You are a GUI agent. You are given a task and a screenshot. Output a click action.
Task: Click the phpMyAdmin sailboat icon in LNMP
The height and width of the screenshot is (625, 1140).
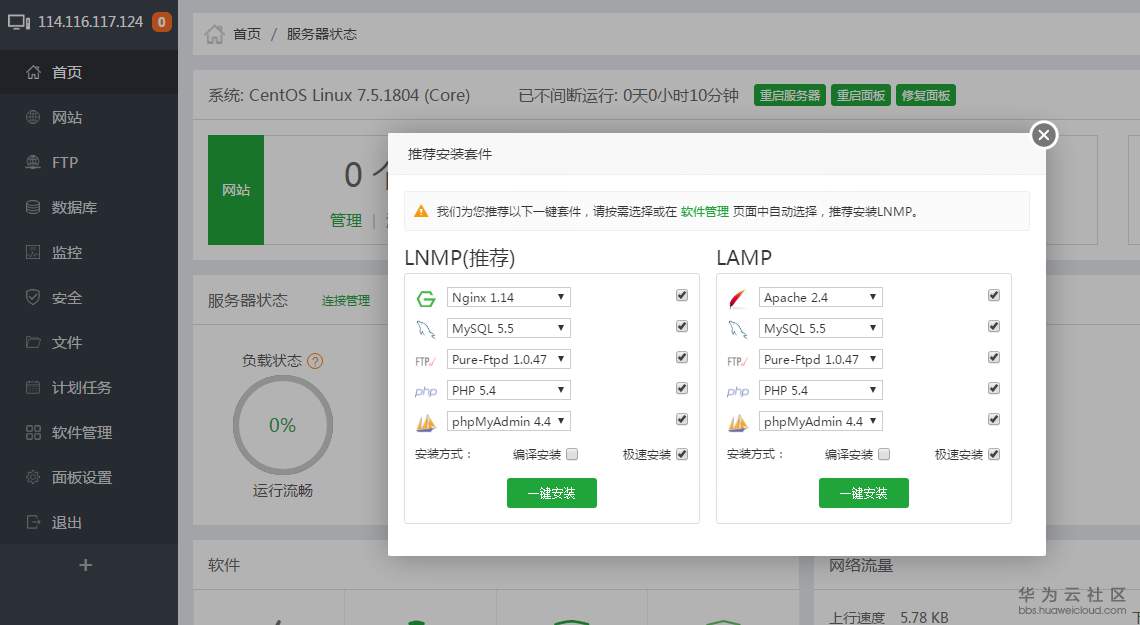click(x=425, y=422)
